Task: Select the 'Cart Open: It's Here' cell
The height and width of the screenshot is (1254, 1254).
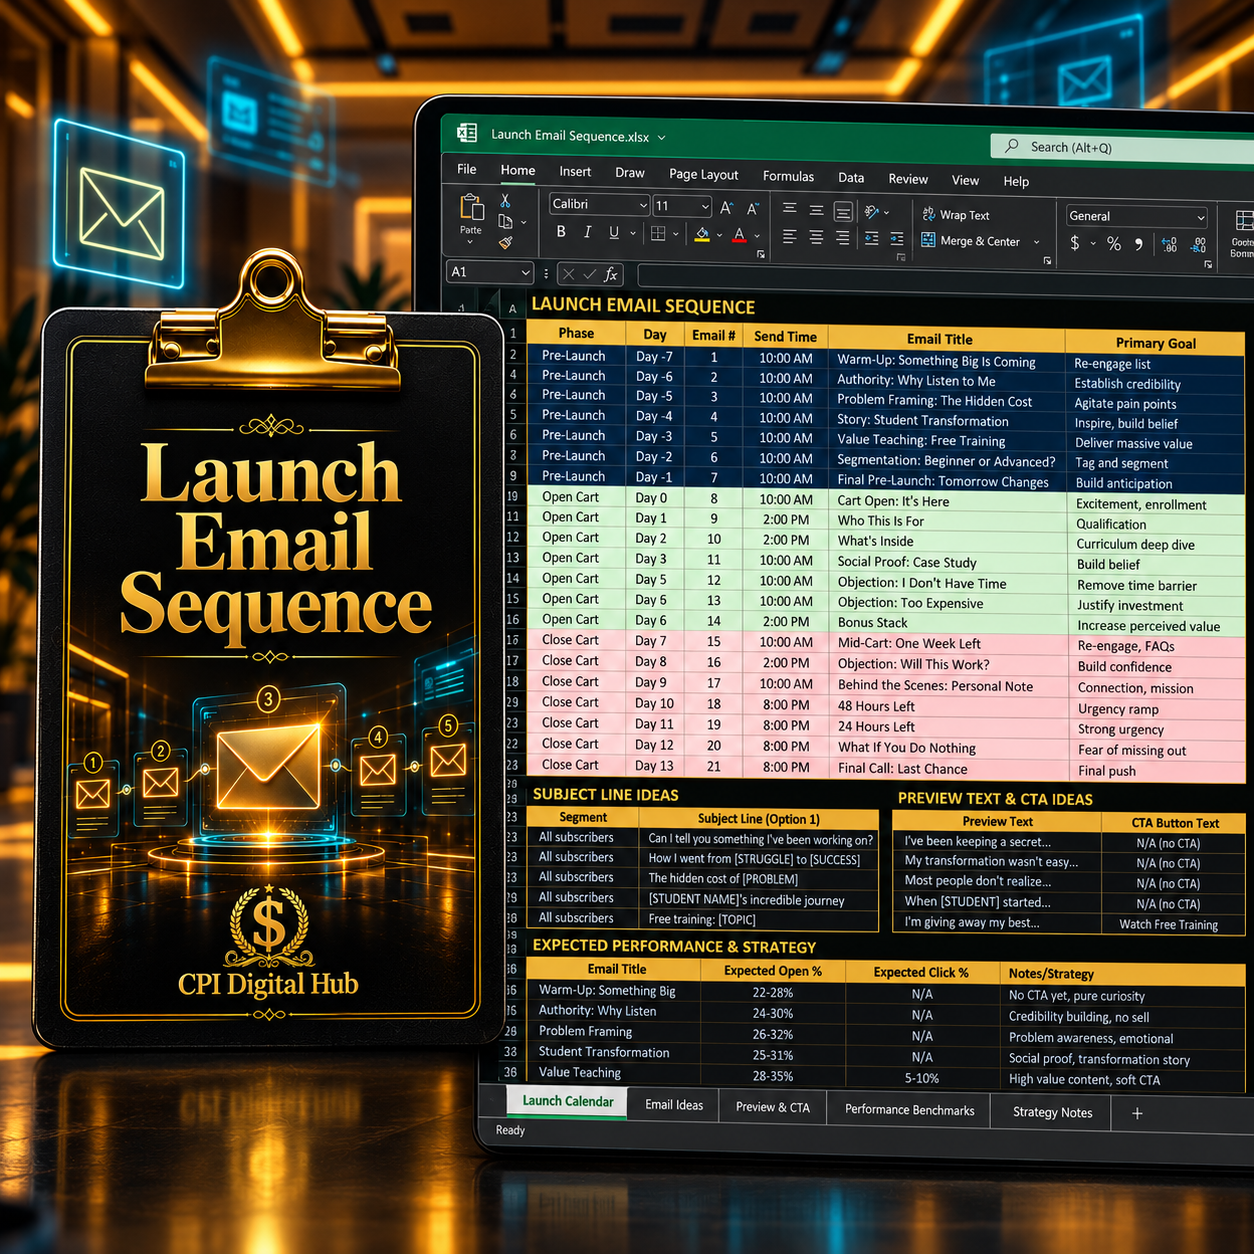Action: click(947, 501)
